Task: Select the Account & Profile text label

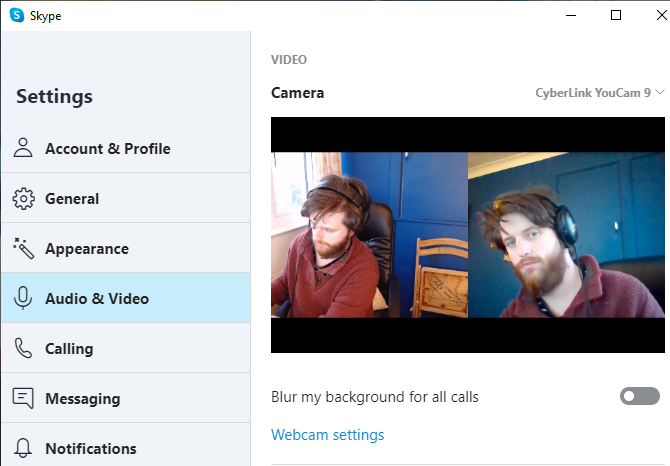Action: point(107,149)
